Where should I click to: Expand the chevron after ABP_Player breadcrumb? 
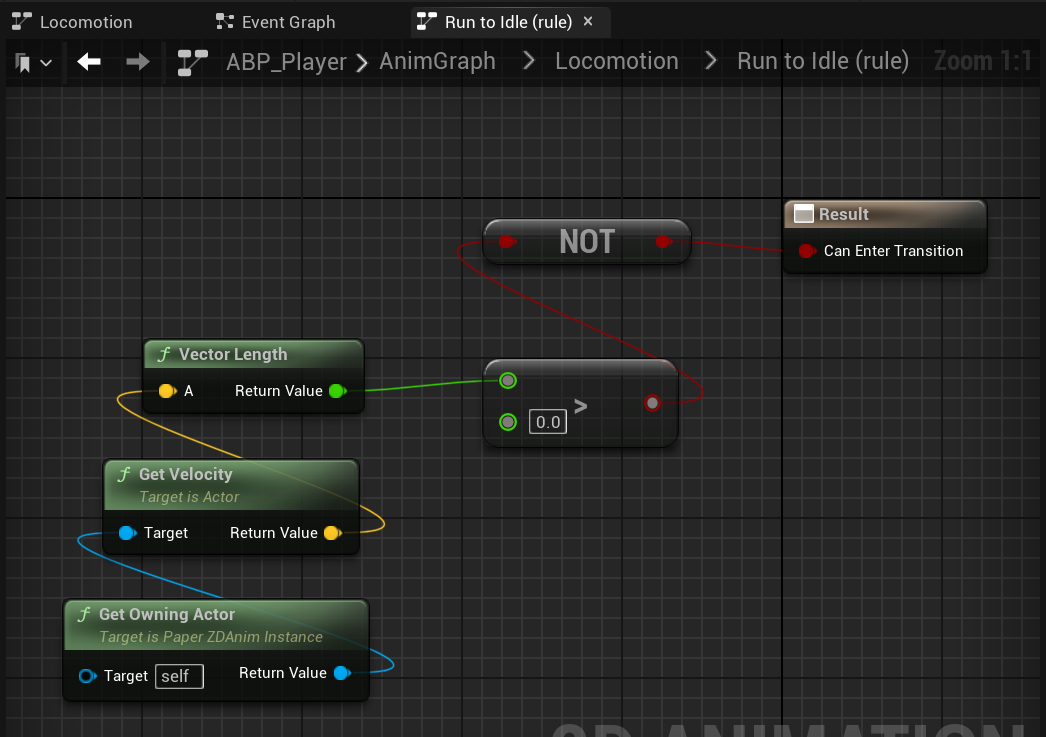[x=362, y=63]
